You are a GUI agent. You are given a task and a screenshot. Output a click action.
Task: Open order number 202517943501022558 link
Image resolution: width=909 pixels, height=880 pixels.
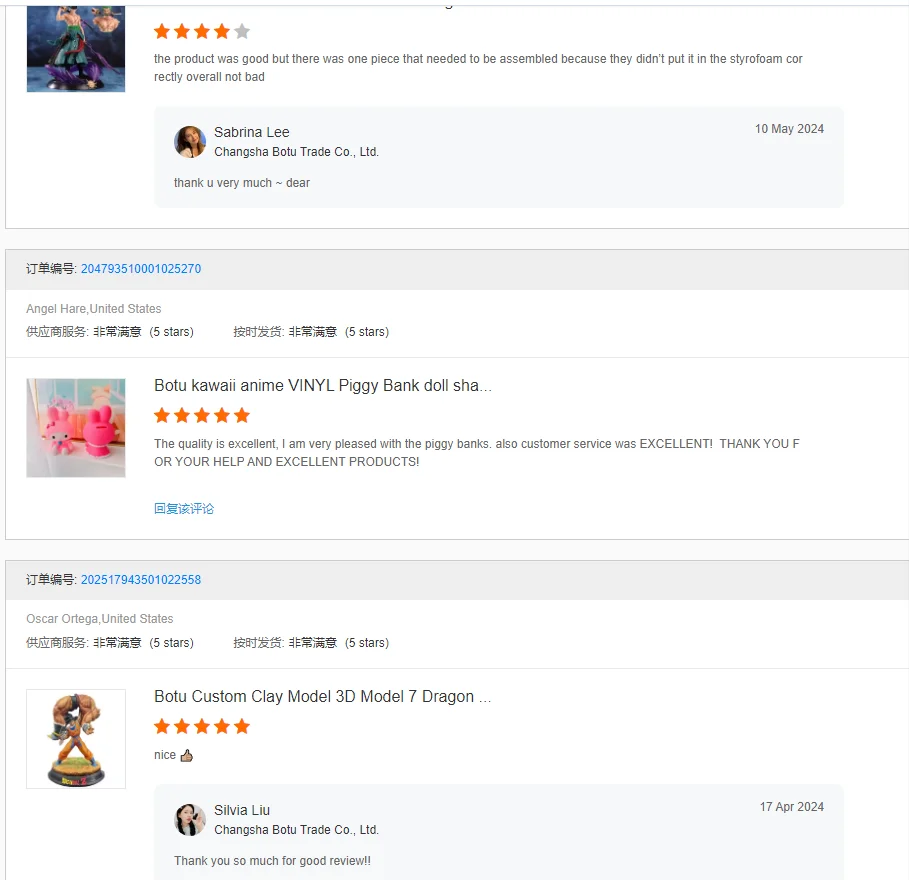(141, 580)
